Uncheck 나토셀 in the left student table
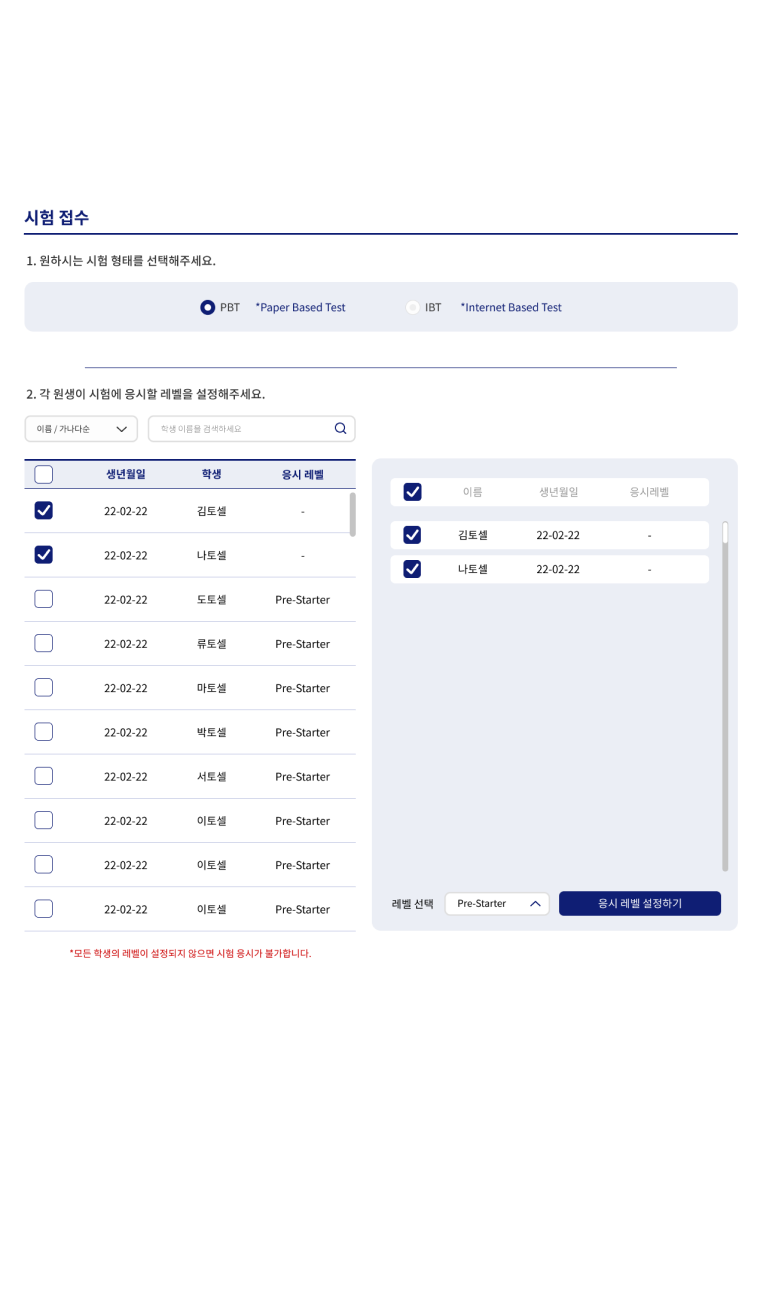Screen dimensions: 760x1300 tap(43, 555)
